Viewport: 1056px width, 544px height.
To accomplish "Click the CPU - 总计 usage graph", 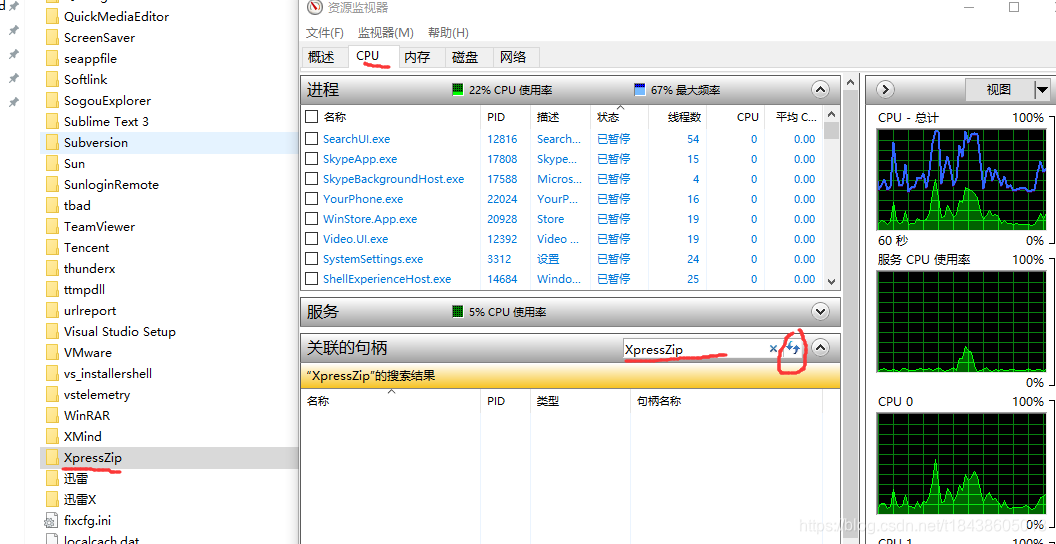I will (960, 179).
